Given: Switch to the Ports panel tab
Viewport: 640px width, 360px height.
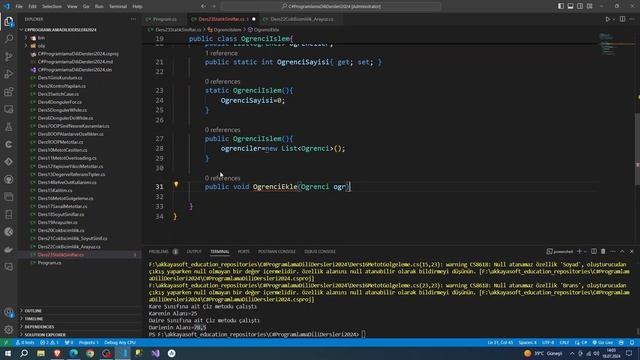Looking at the screenshot, I should click(243, 251).
